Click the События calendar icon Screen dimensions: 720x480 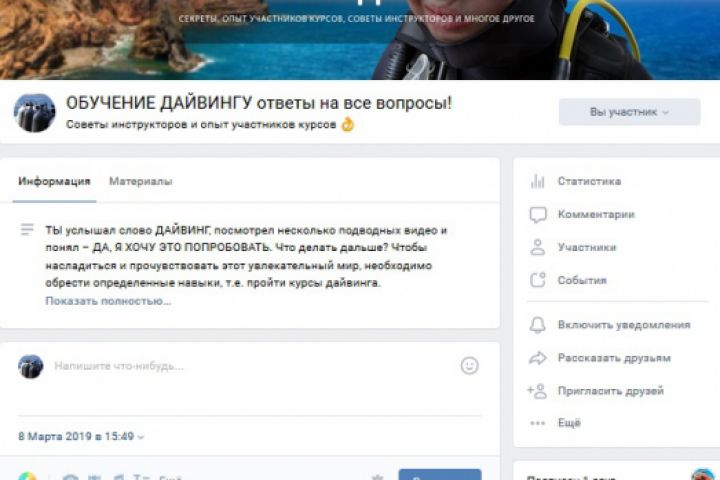click(x=538, y=280)
